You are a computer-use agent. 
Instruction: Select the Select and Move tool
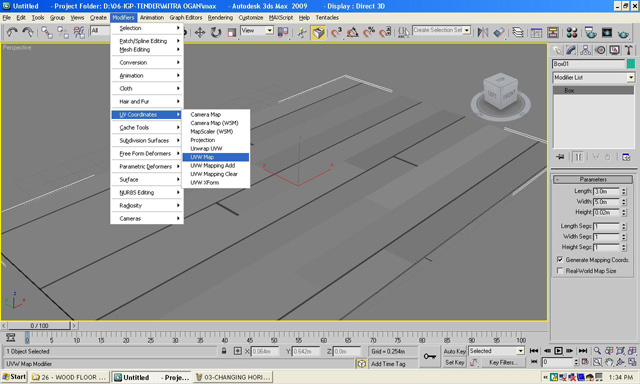coord(200,32)
